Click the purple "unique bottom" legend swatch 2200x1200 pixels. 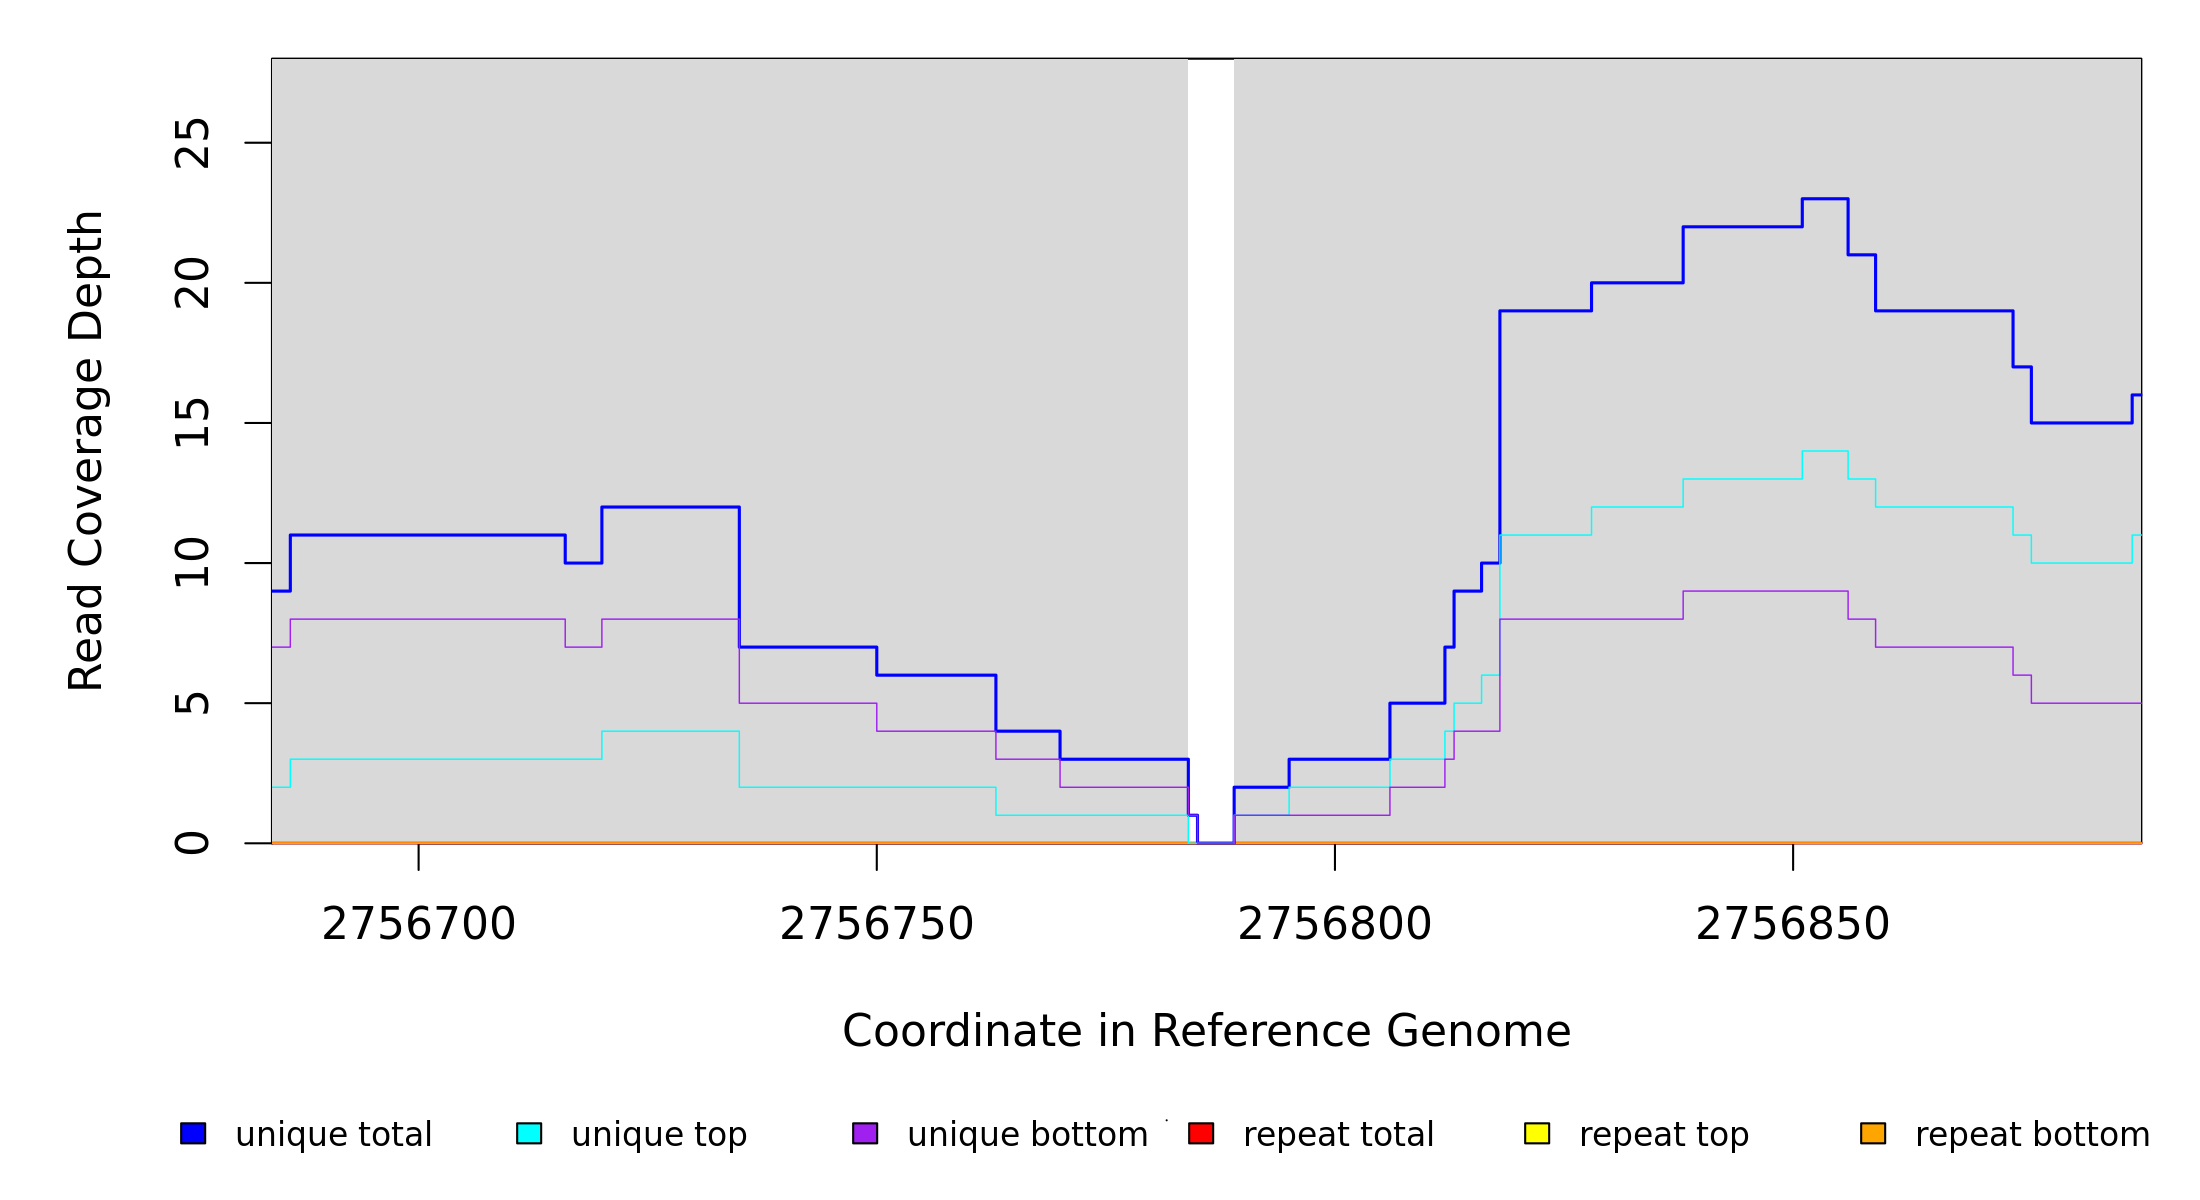tap(865, 1133)
